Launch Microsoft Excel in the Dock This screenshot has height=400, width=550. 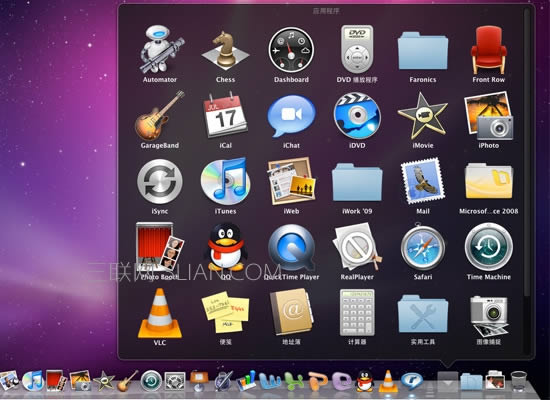coord(294,381)
